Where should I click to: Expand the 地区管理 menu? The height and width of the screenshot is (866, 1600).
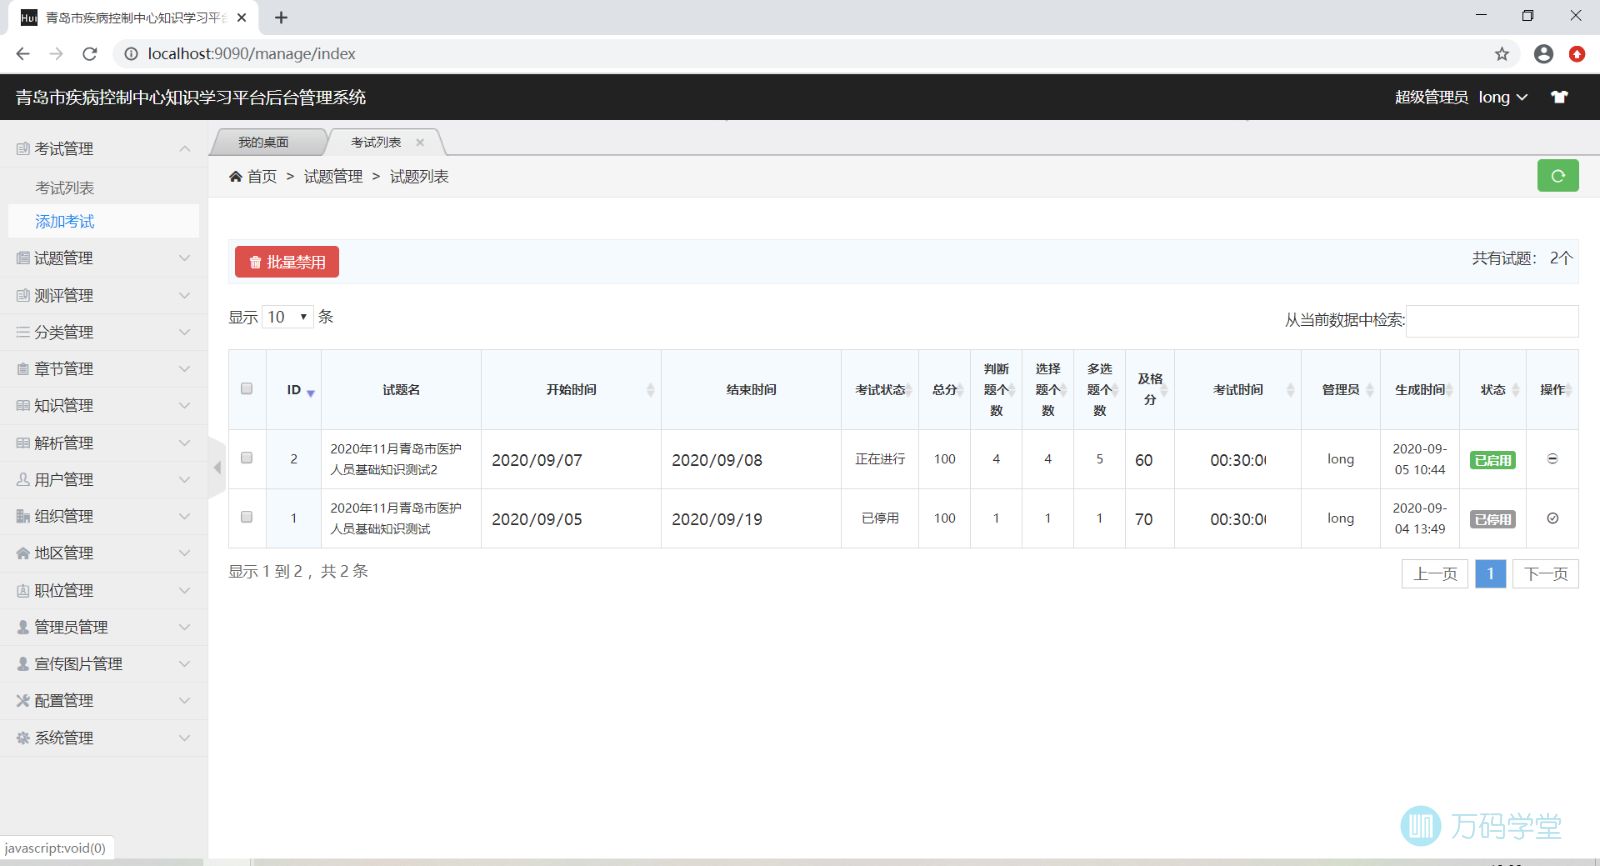pos(104,553)
